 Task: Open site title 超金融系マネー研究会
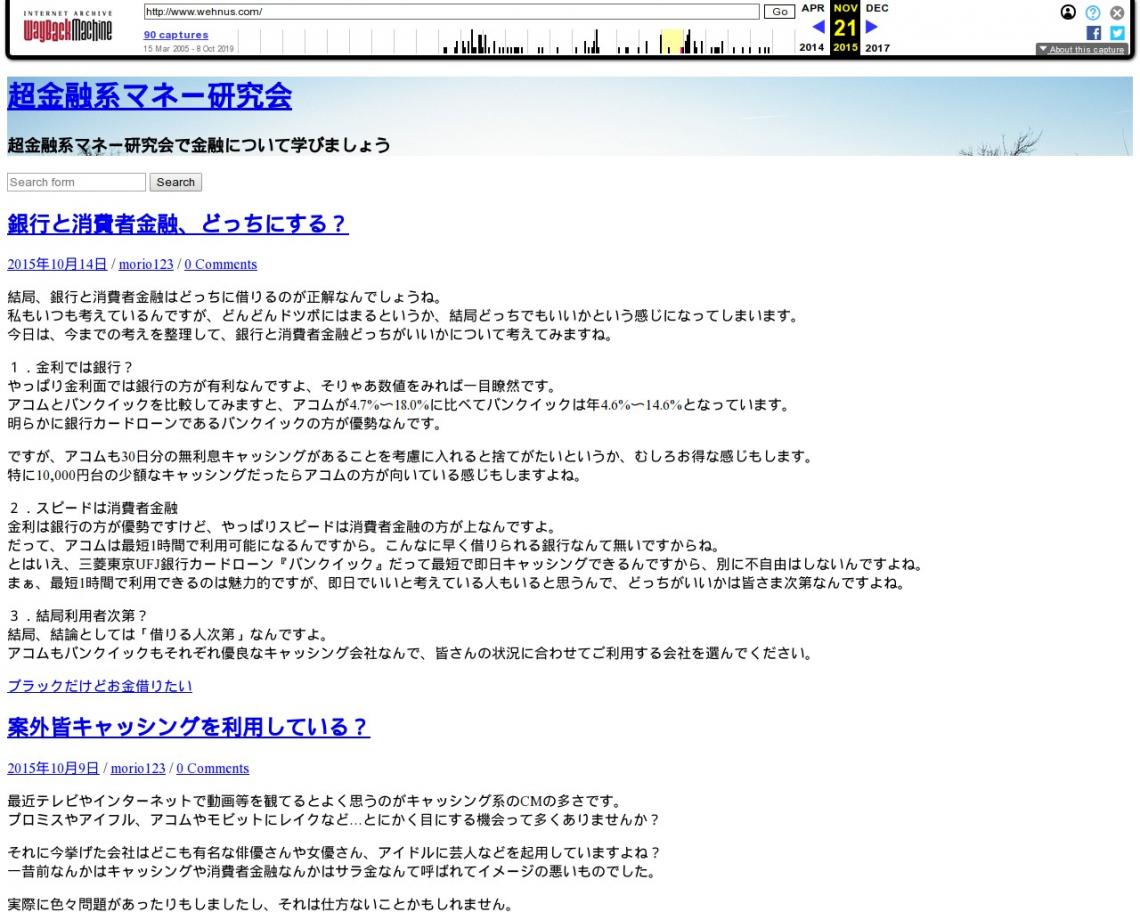(150, 96)
